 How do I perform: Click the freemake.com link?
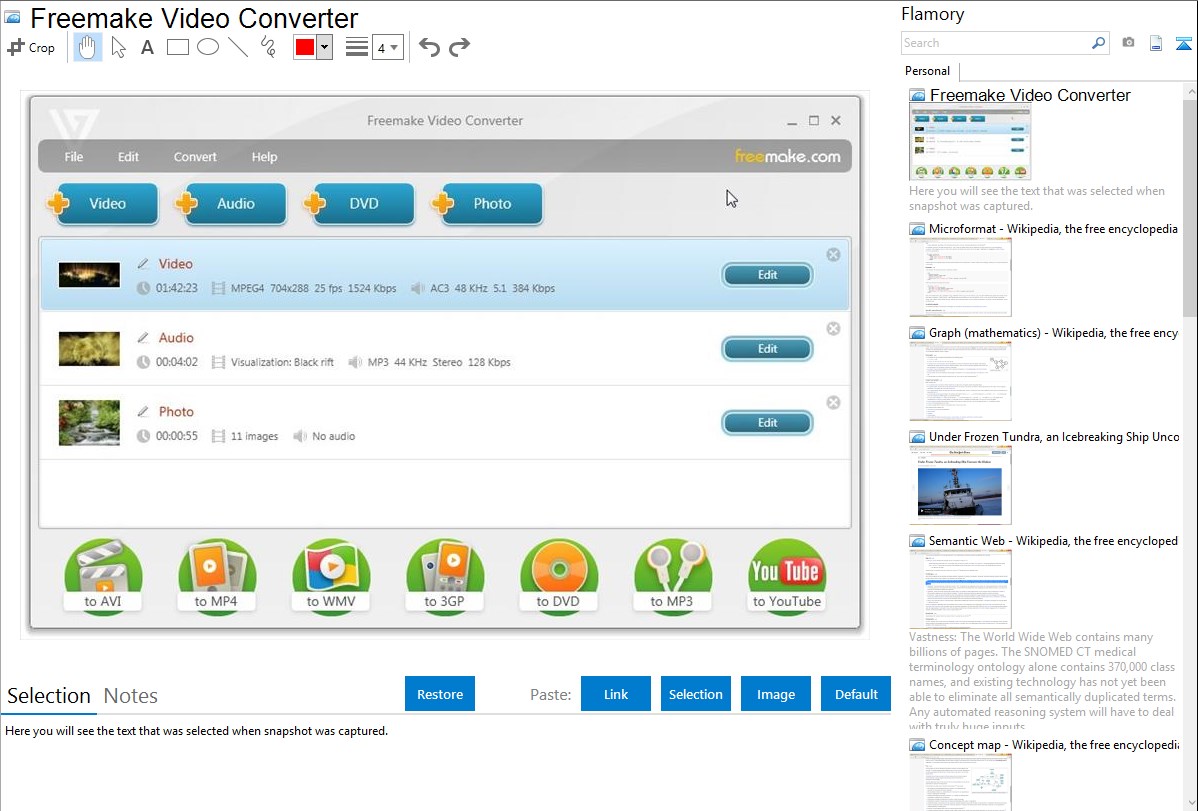788,157
